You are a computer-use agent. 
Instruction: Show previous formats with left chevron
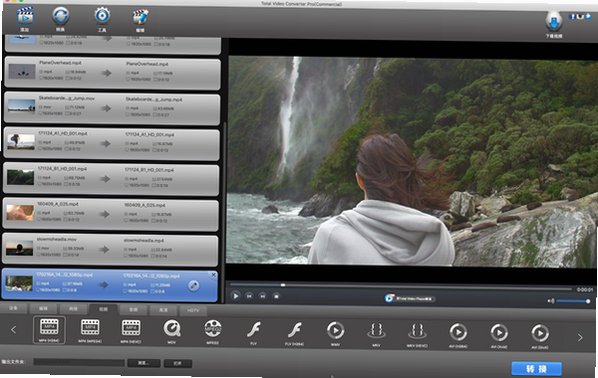click(x=14, y=330)
